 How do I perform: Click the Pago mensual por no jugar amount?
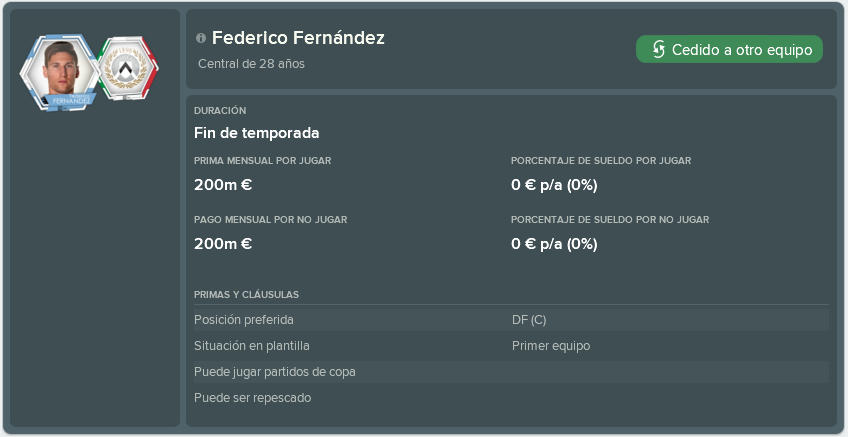223,244
